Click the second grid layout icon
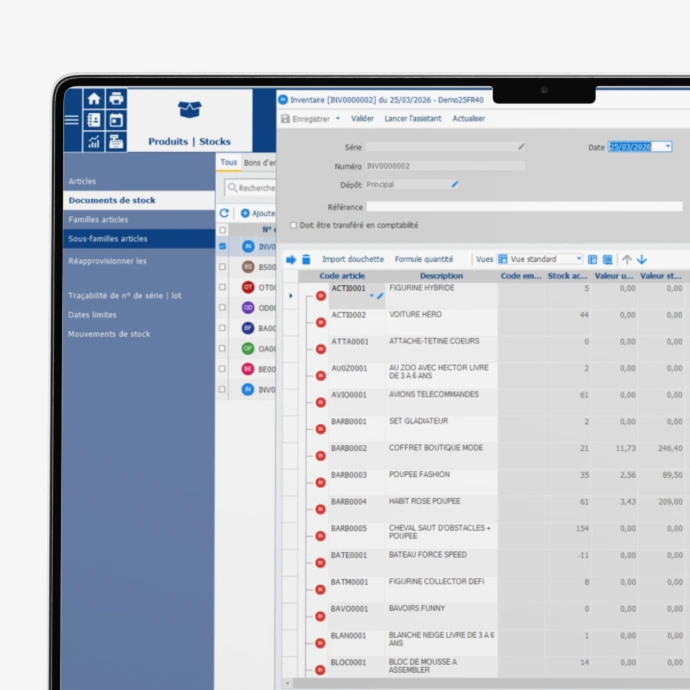 click(x=608, y=260)
